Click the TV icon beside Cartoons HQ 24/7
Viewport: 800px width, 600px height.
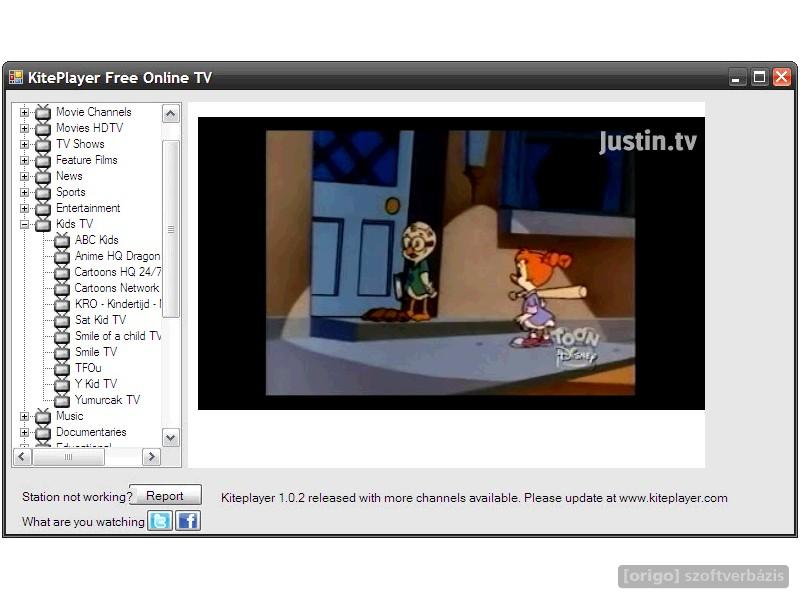[x=62, y=272]
